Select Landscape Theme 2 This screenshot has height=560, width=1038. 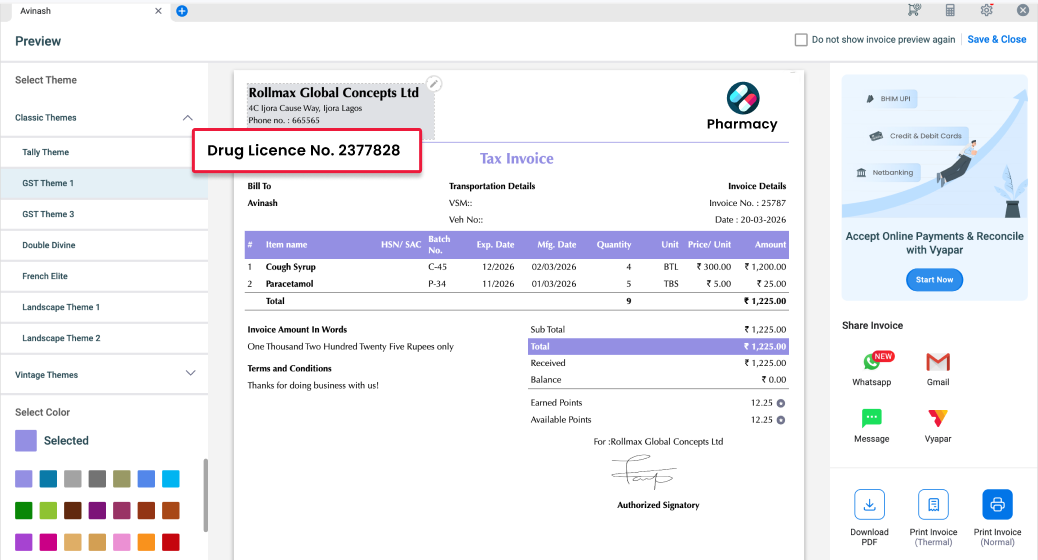104,338
